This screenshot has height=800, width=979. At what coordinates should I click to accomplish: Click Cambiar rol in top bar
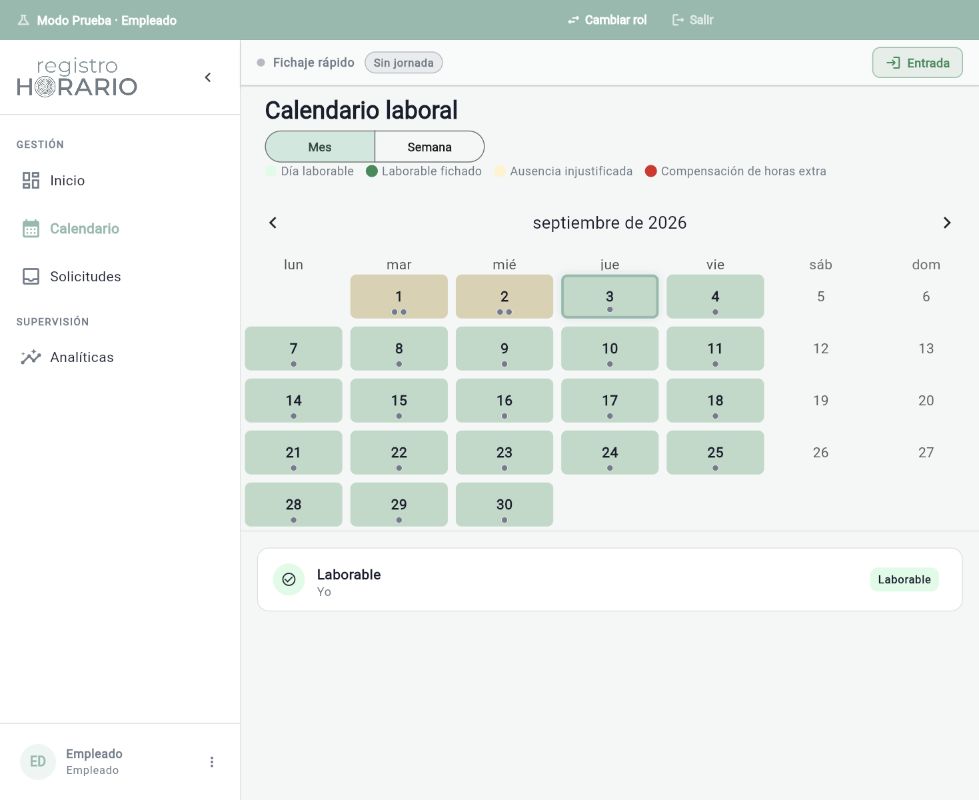pyautogui.click(x=607, y=20)
